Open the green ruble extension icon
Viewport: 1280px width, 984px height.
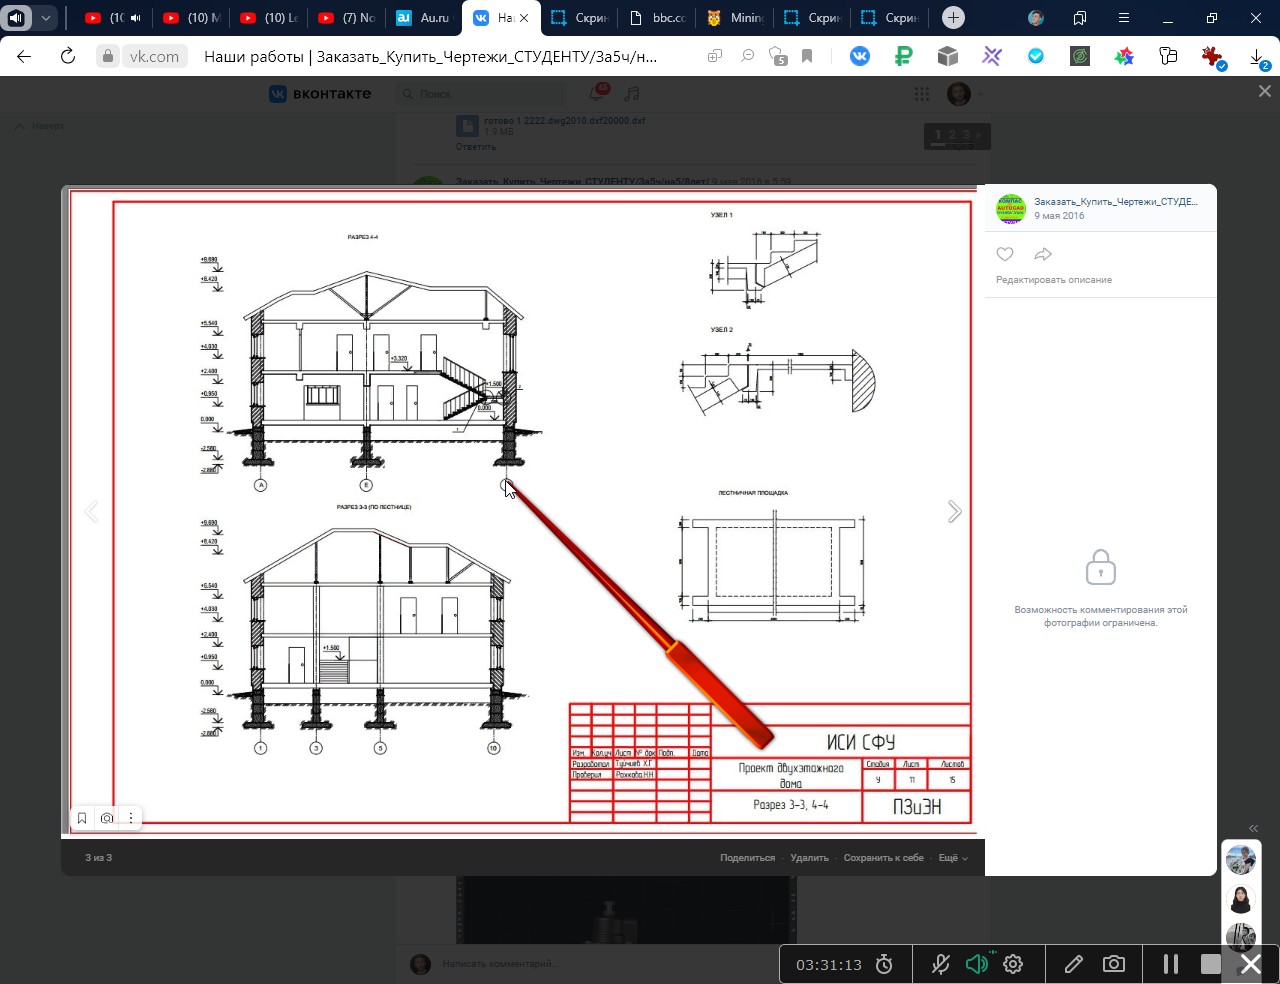point(904,57)
